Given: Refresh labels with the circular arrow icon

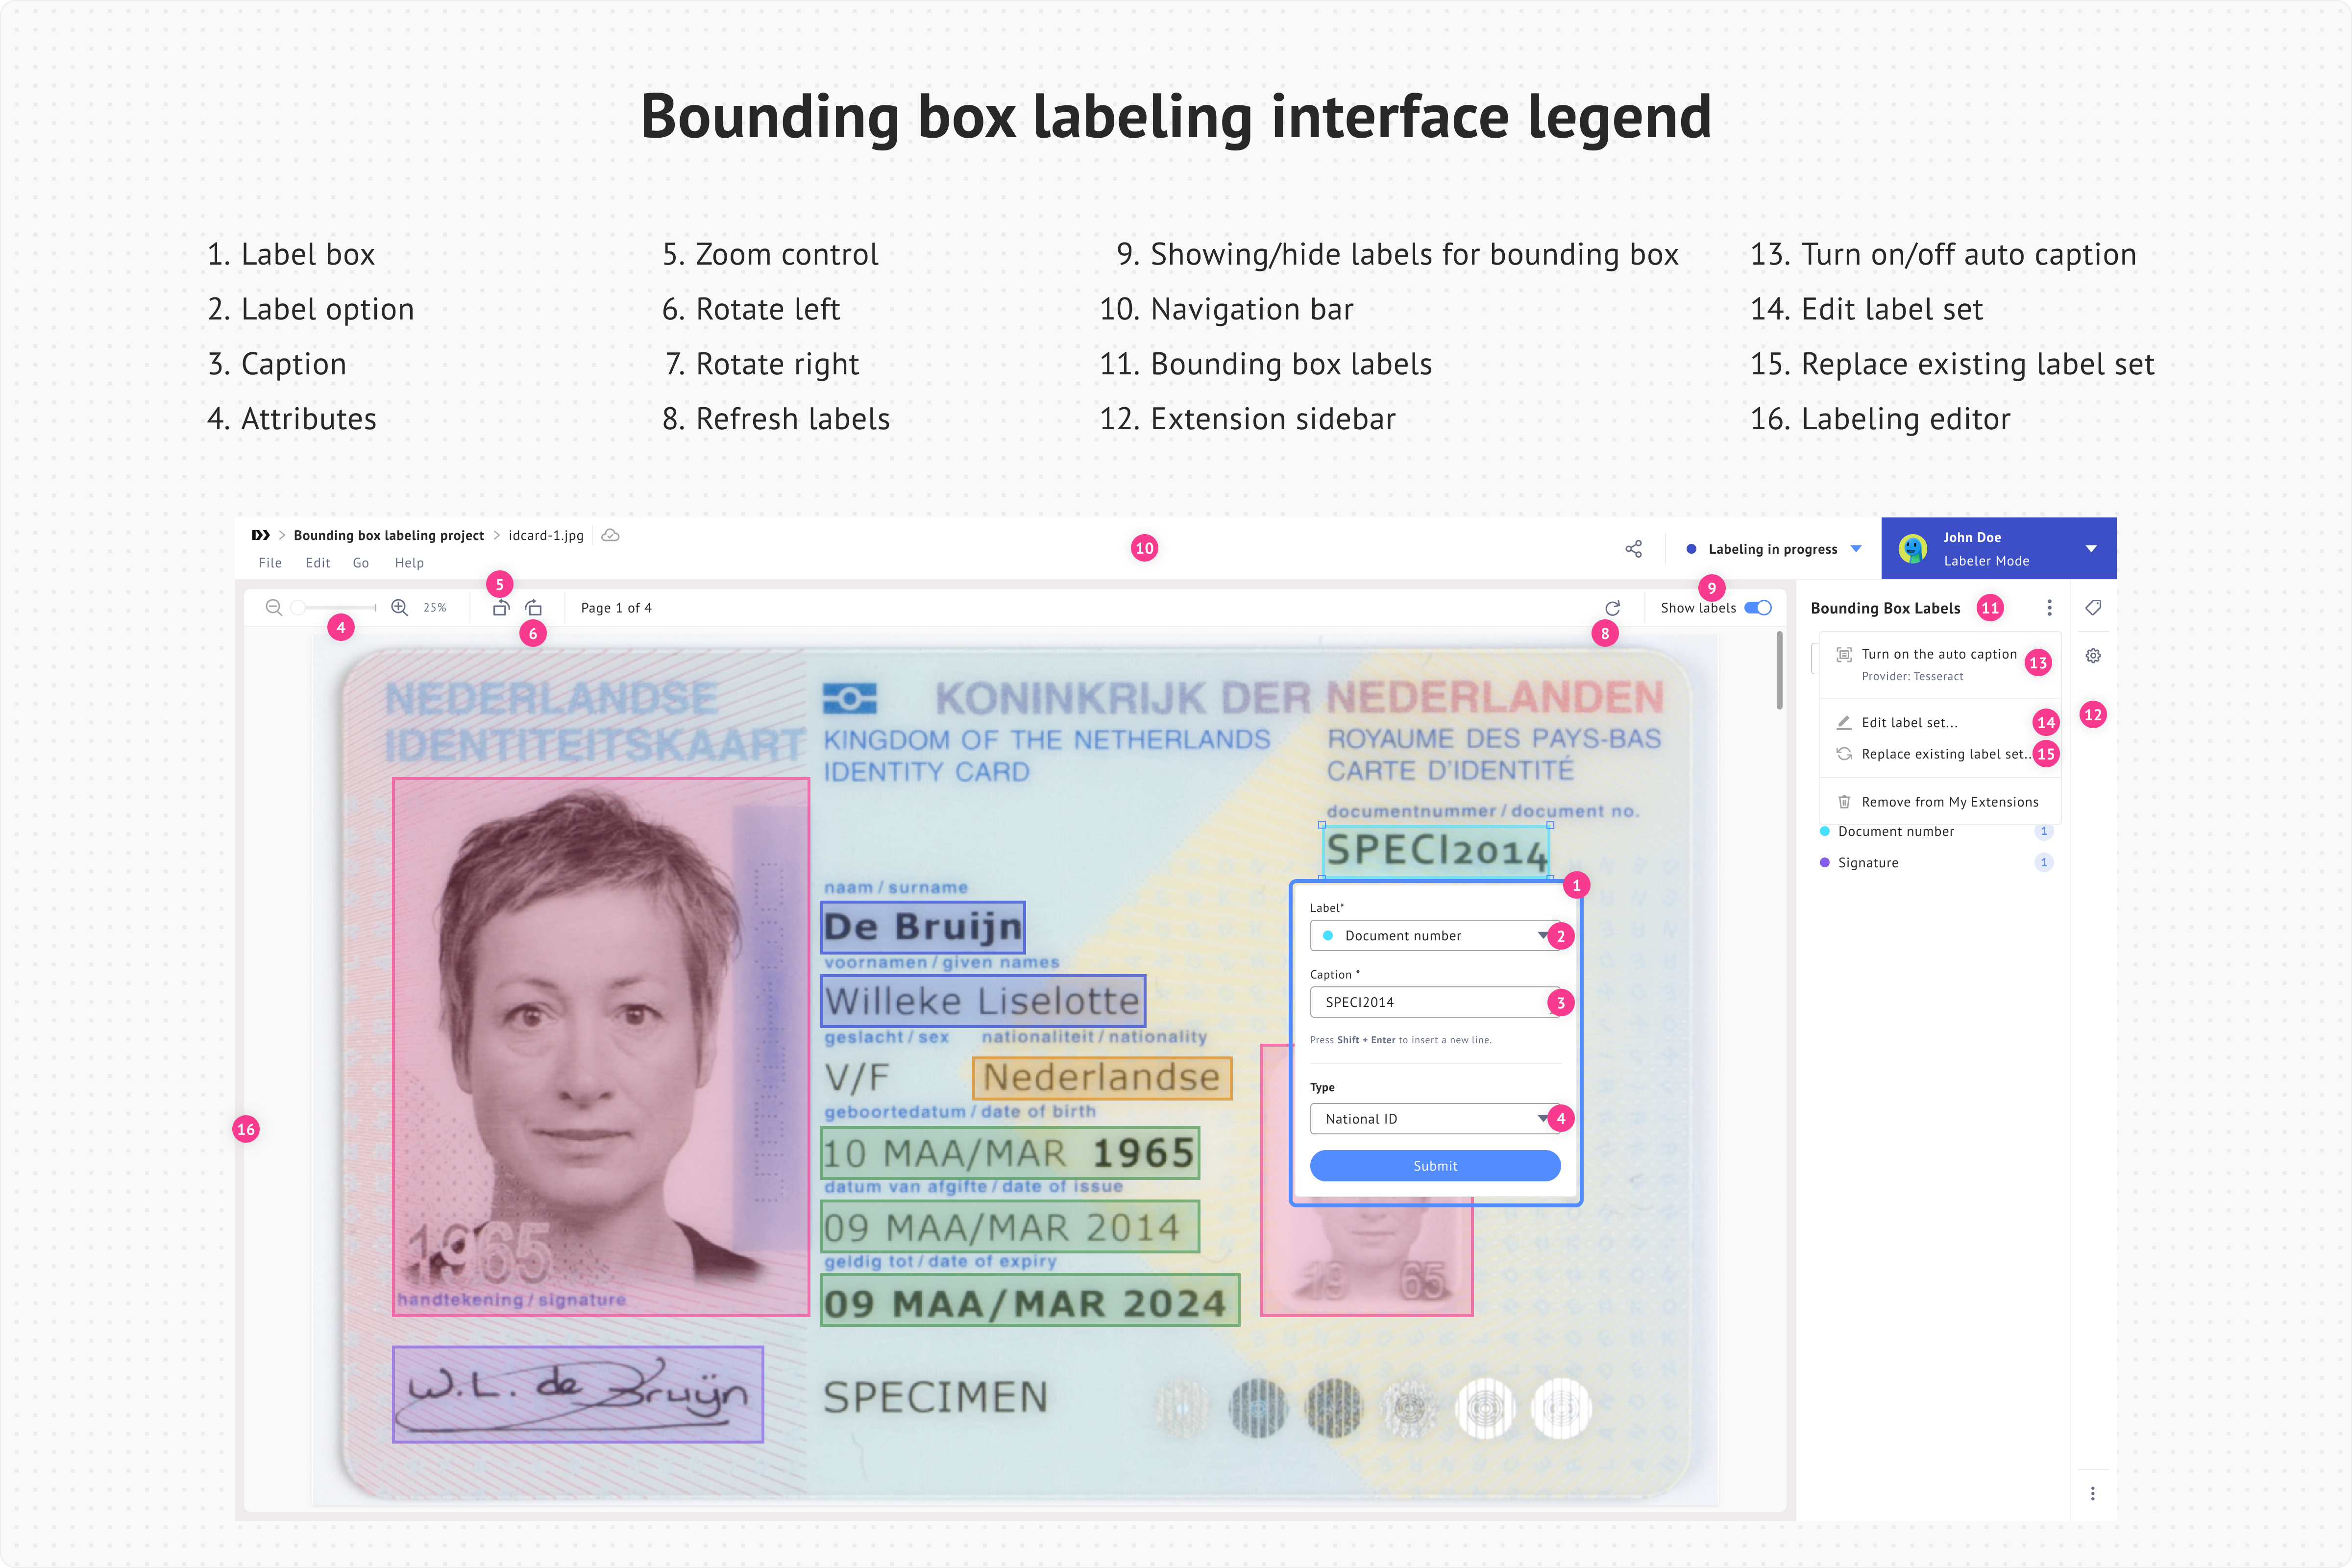Looking at the screenshot, I should tap(1612, 608).
